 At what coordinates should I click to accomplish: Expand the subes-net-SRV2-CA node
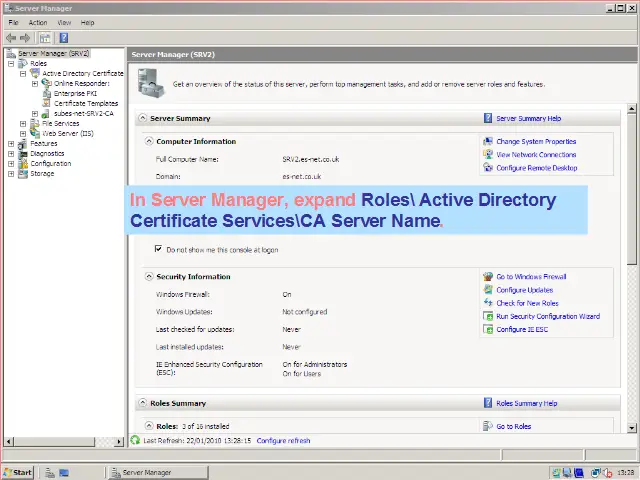click(x=35, y=113)
